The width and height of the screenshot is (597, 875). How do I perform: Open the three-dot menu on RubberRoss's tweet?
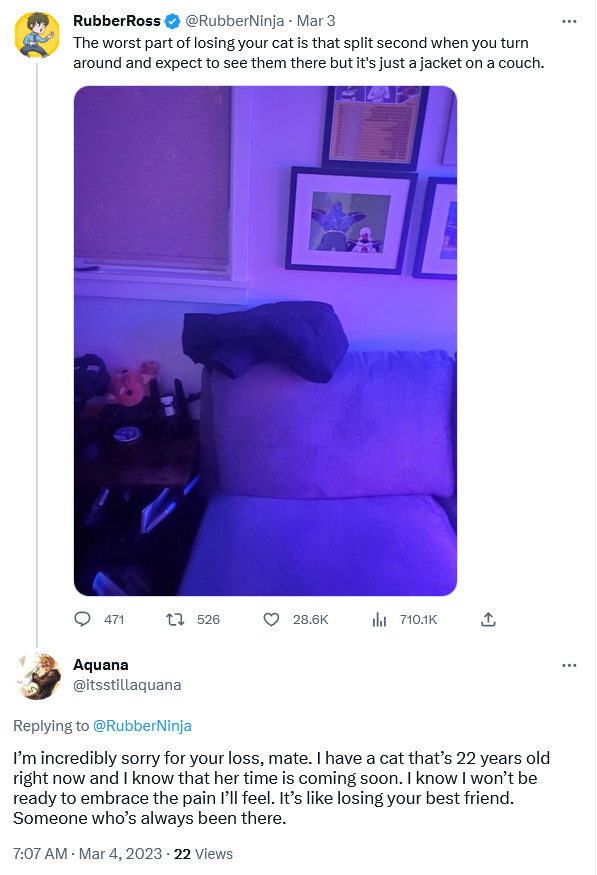pyautogui.click(x=569, y=21)
